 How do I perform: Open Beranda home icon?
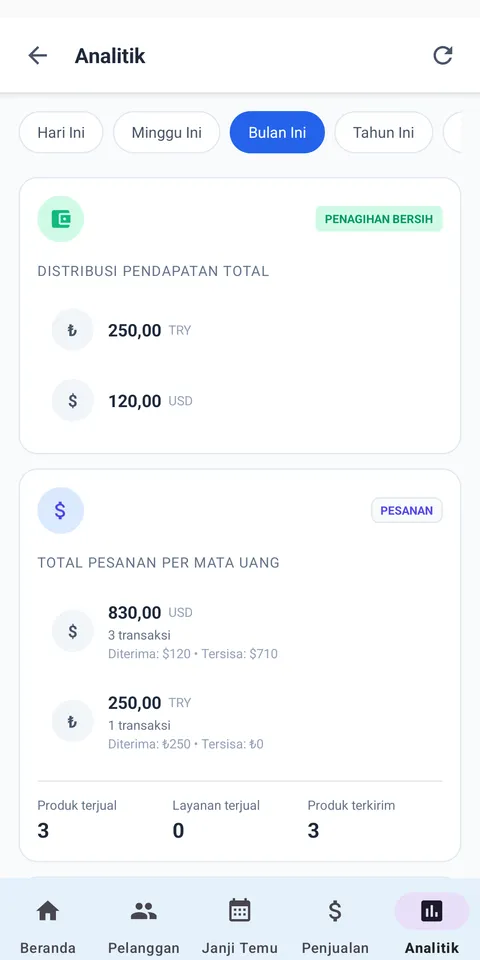coord(48,911)
